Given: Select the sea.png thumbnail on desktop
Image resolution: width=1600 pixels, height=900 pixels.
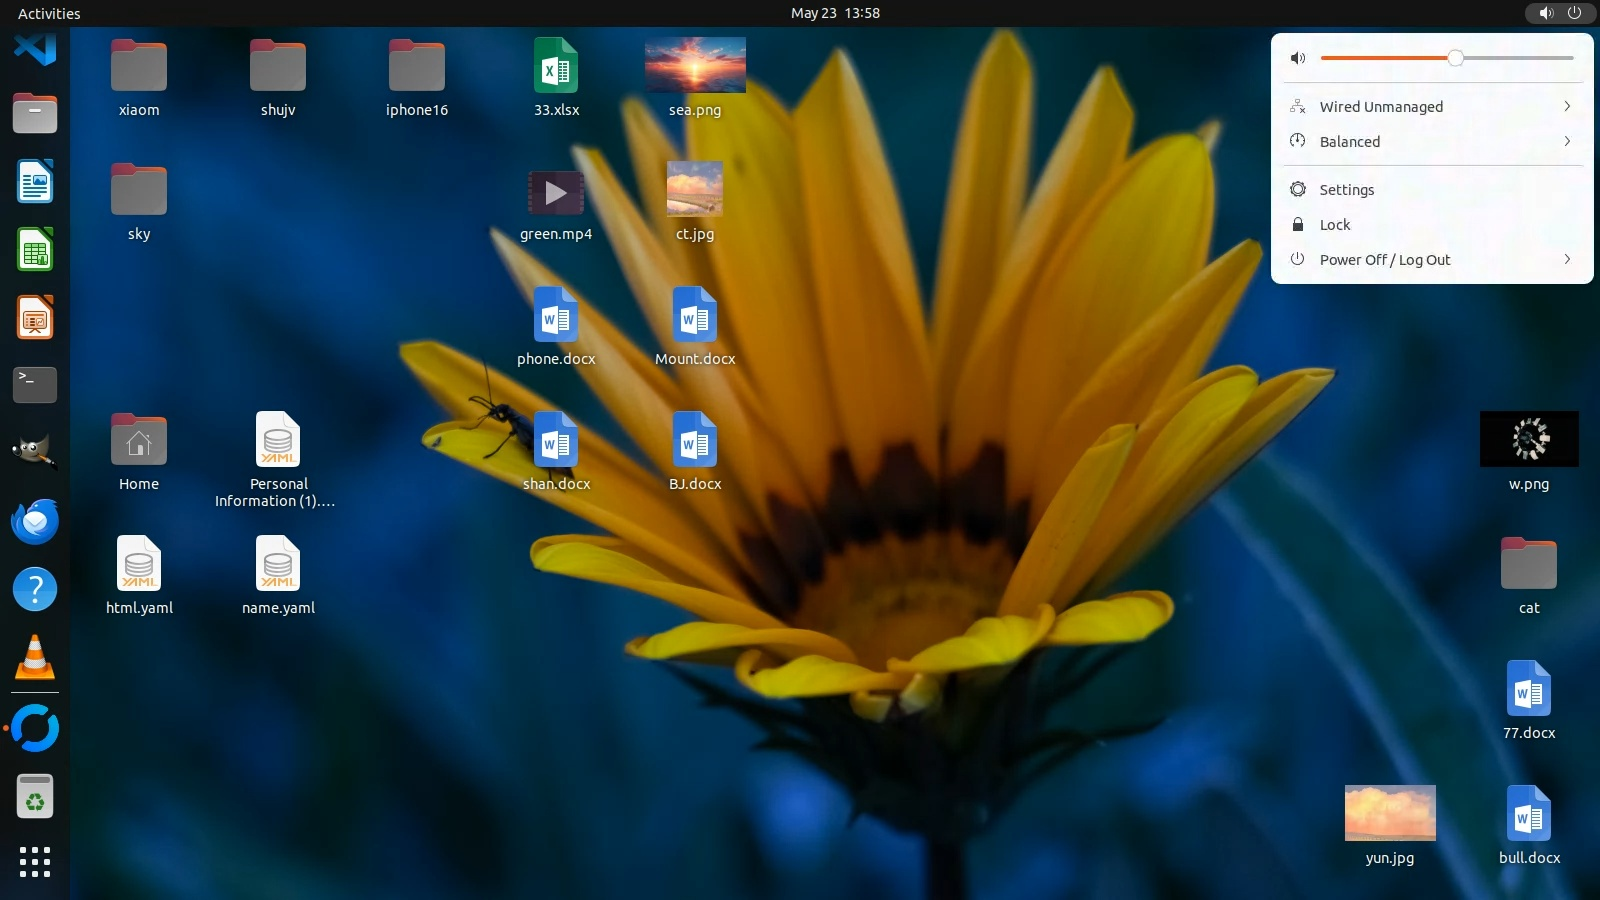Looking at the screenshot, I should point(695,65).
